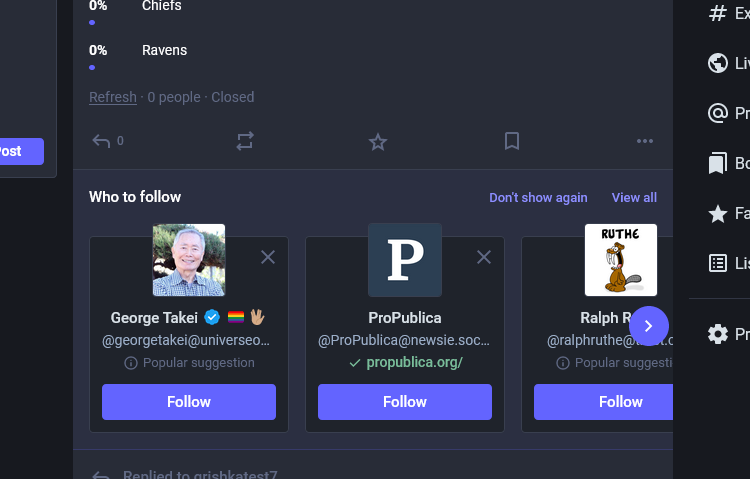Open George Takei's avatar photo
750x479 pixels.
(189, 260)
